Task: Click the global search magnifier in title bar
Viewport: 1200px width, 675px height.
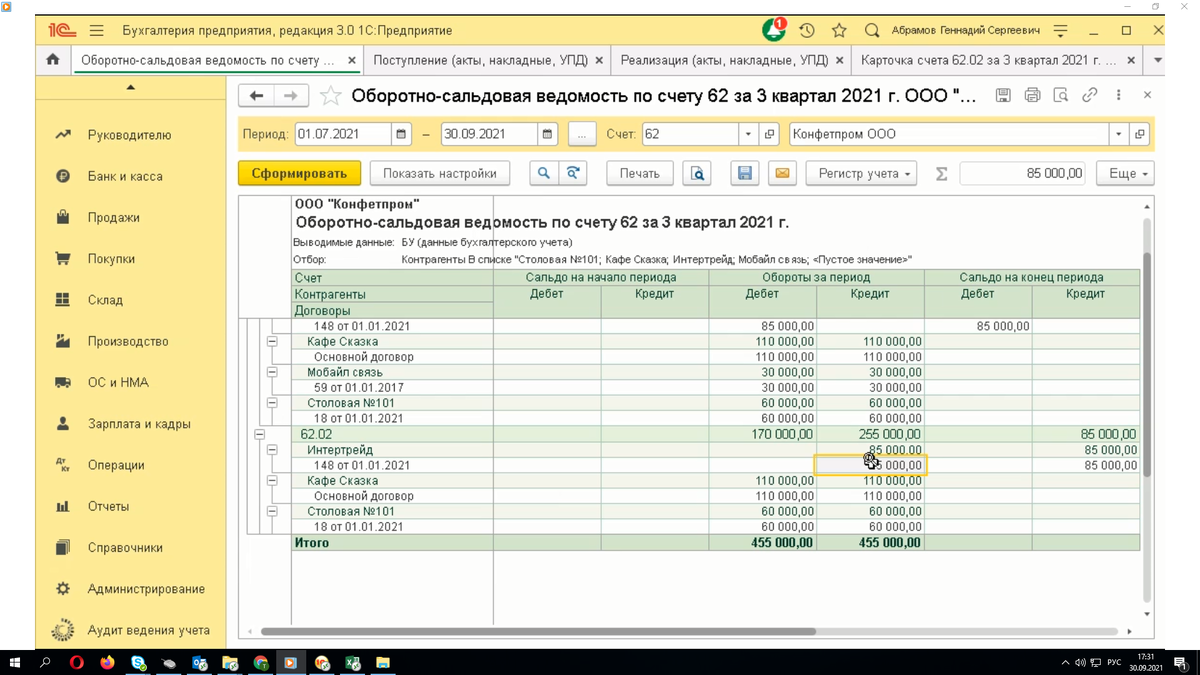Action: 872,30
